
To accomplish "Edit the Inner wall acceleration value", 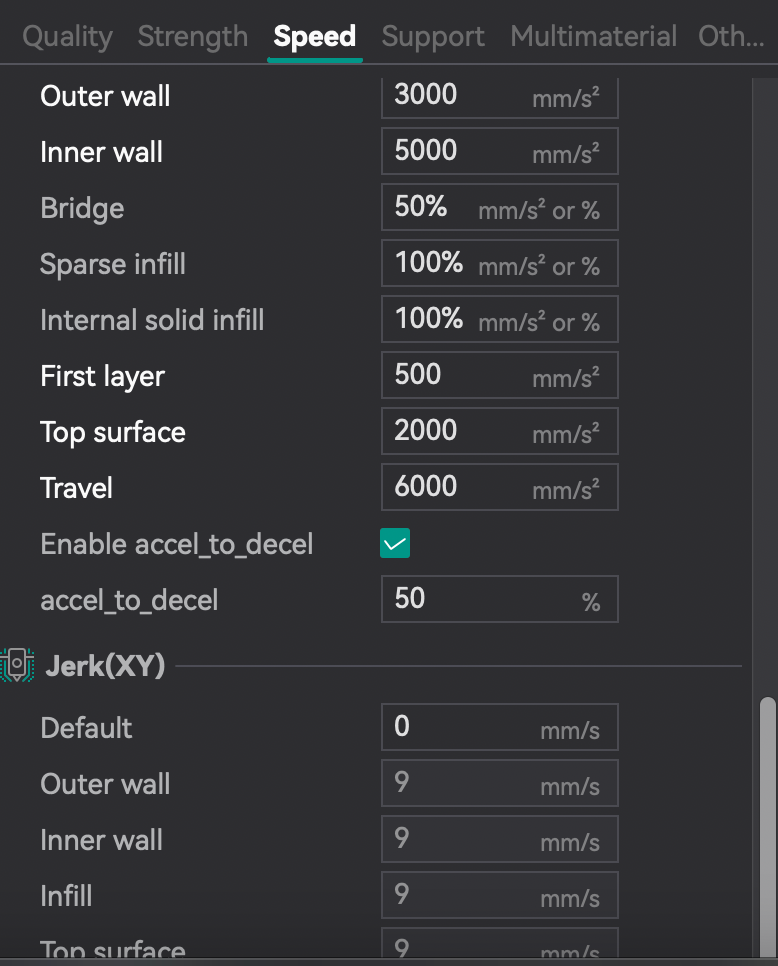I will [x=460, y=151].
